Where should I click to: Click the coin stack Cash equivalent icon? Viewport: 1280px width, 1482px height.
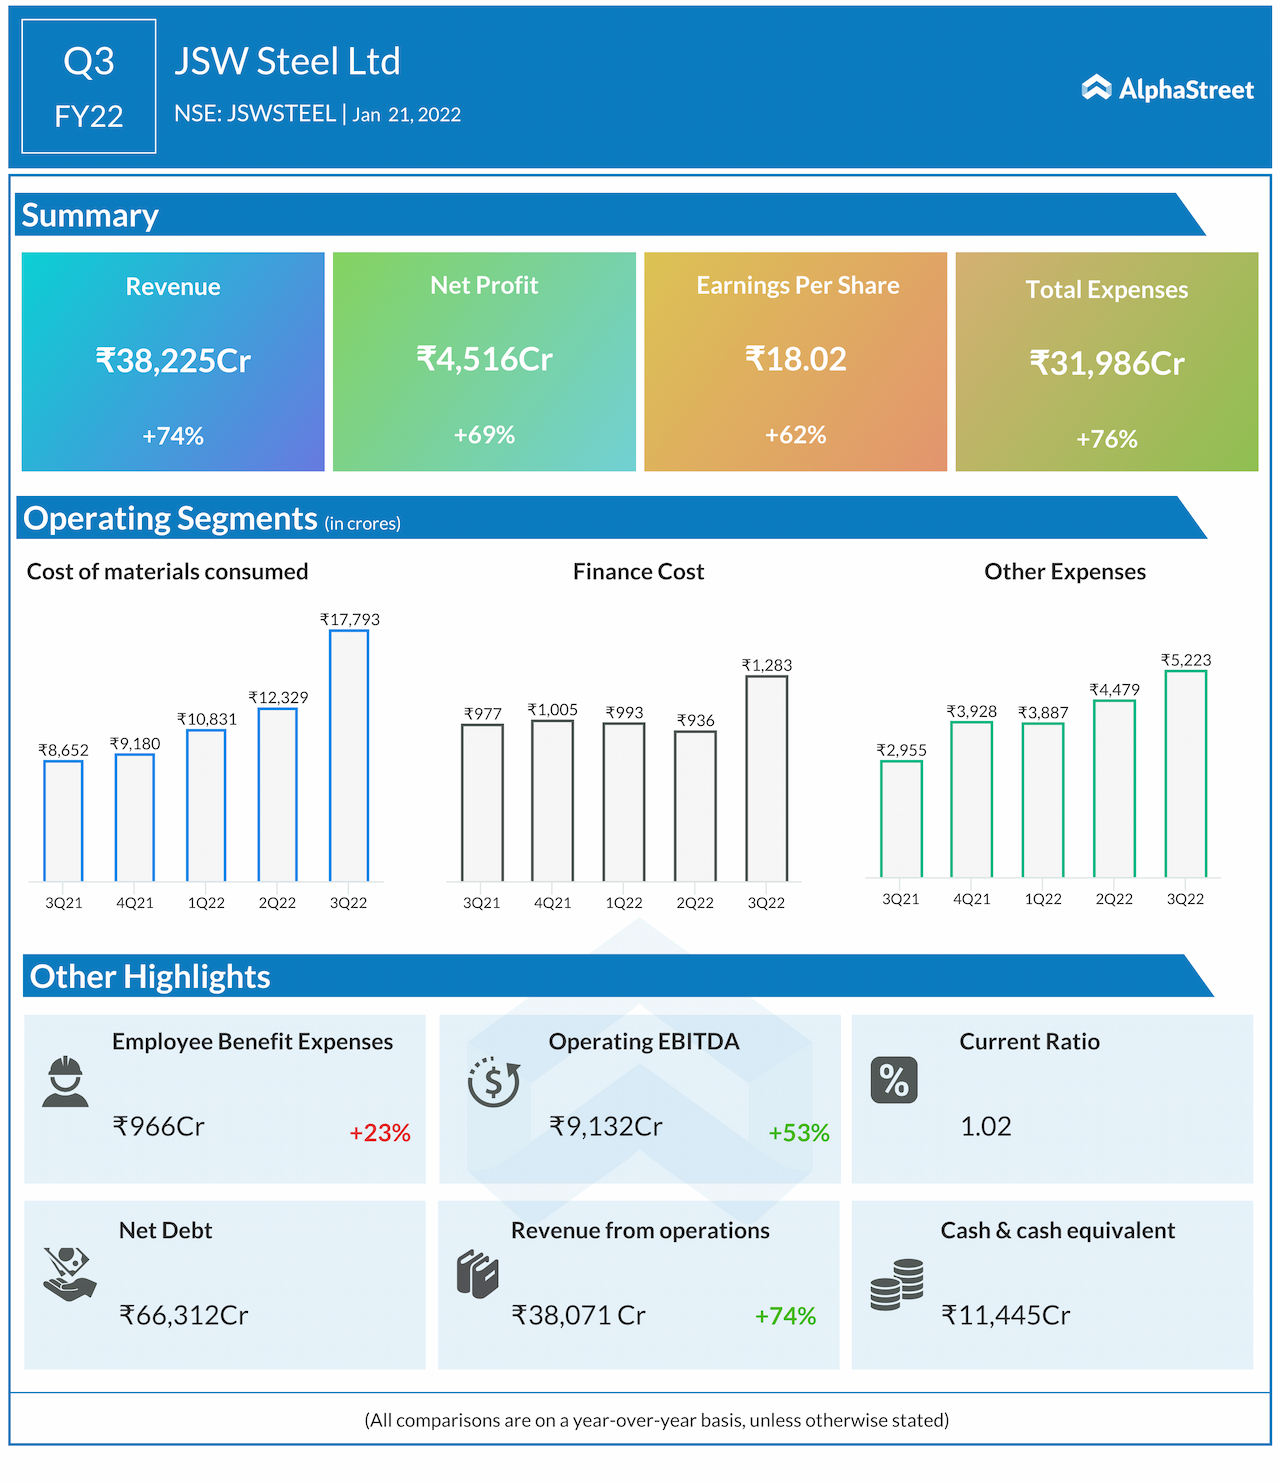coord(897,1284)
